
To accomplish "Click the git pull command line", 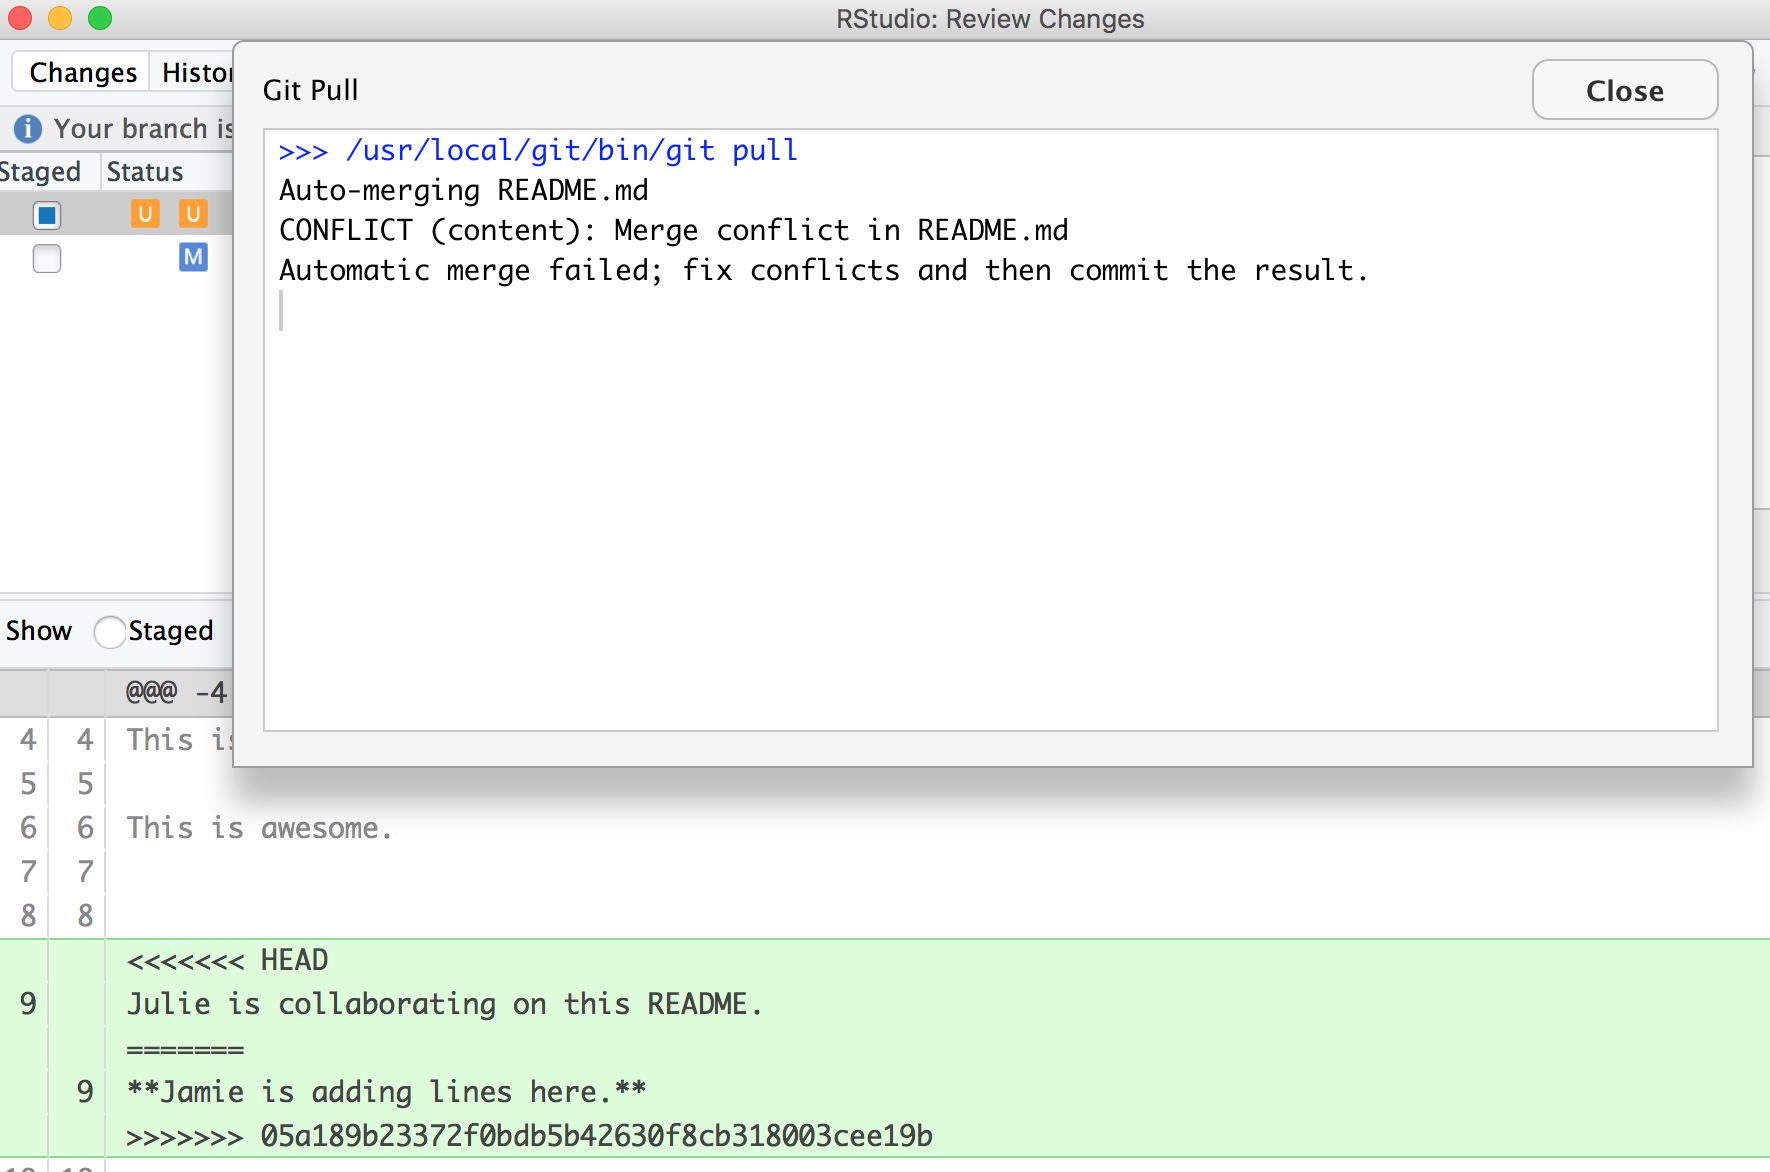I will coord(538,150).
